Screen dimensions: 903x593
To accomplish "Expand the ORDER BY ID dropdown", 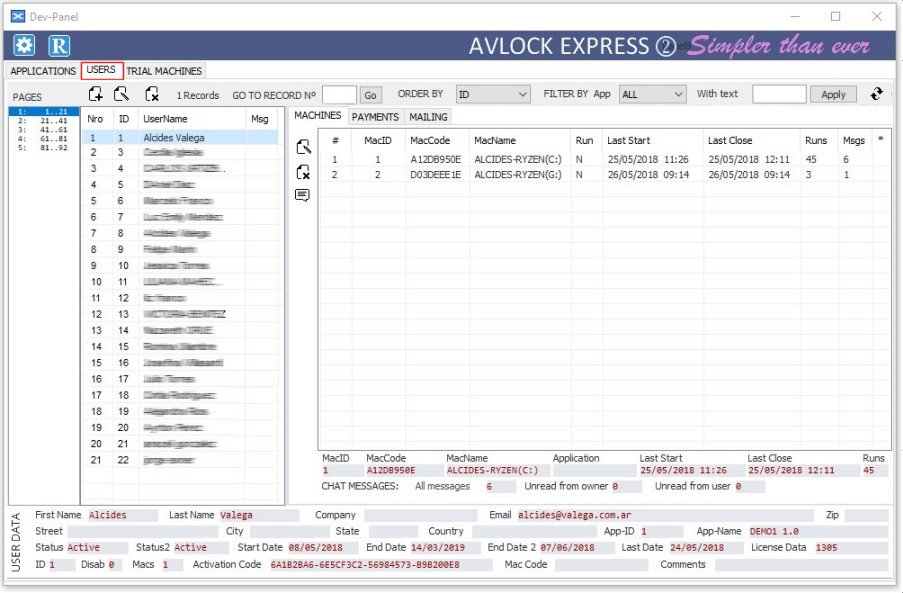I will point(493,94).
